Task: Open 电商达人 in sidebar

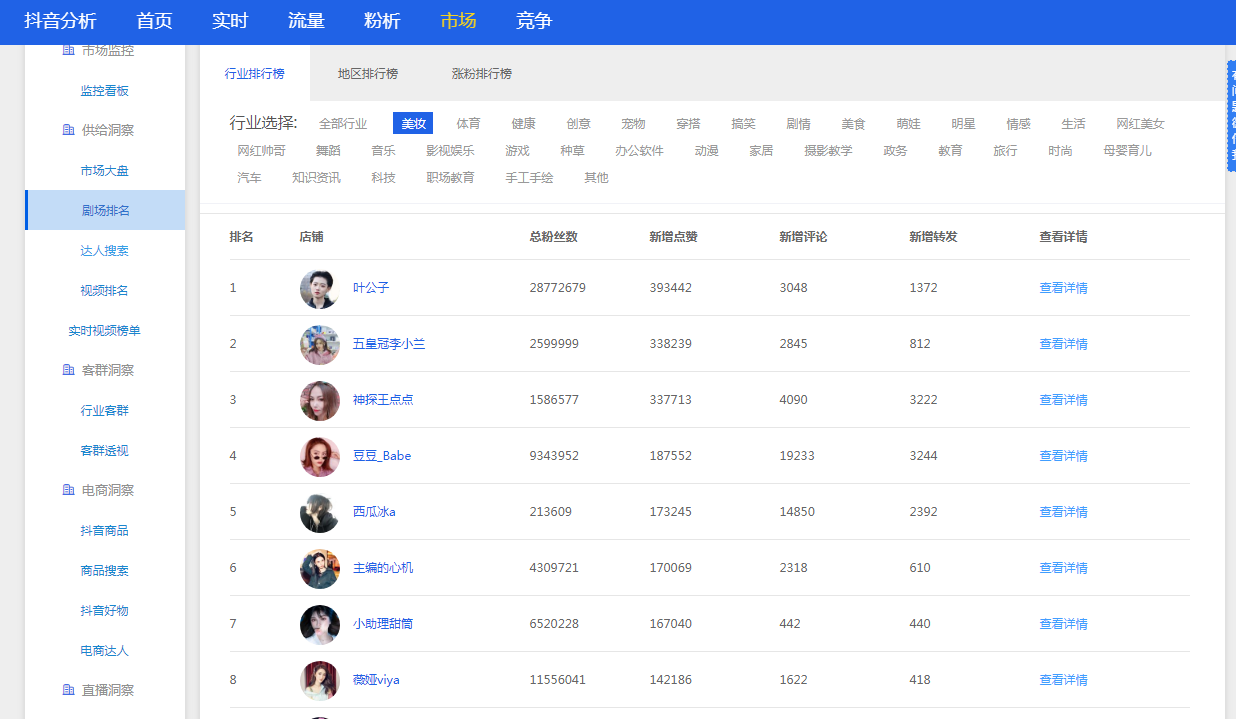Action: 105,651
